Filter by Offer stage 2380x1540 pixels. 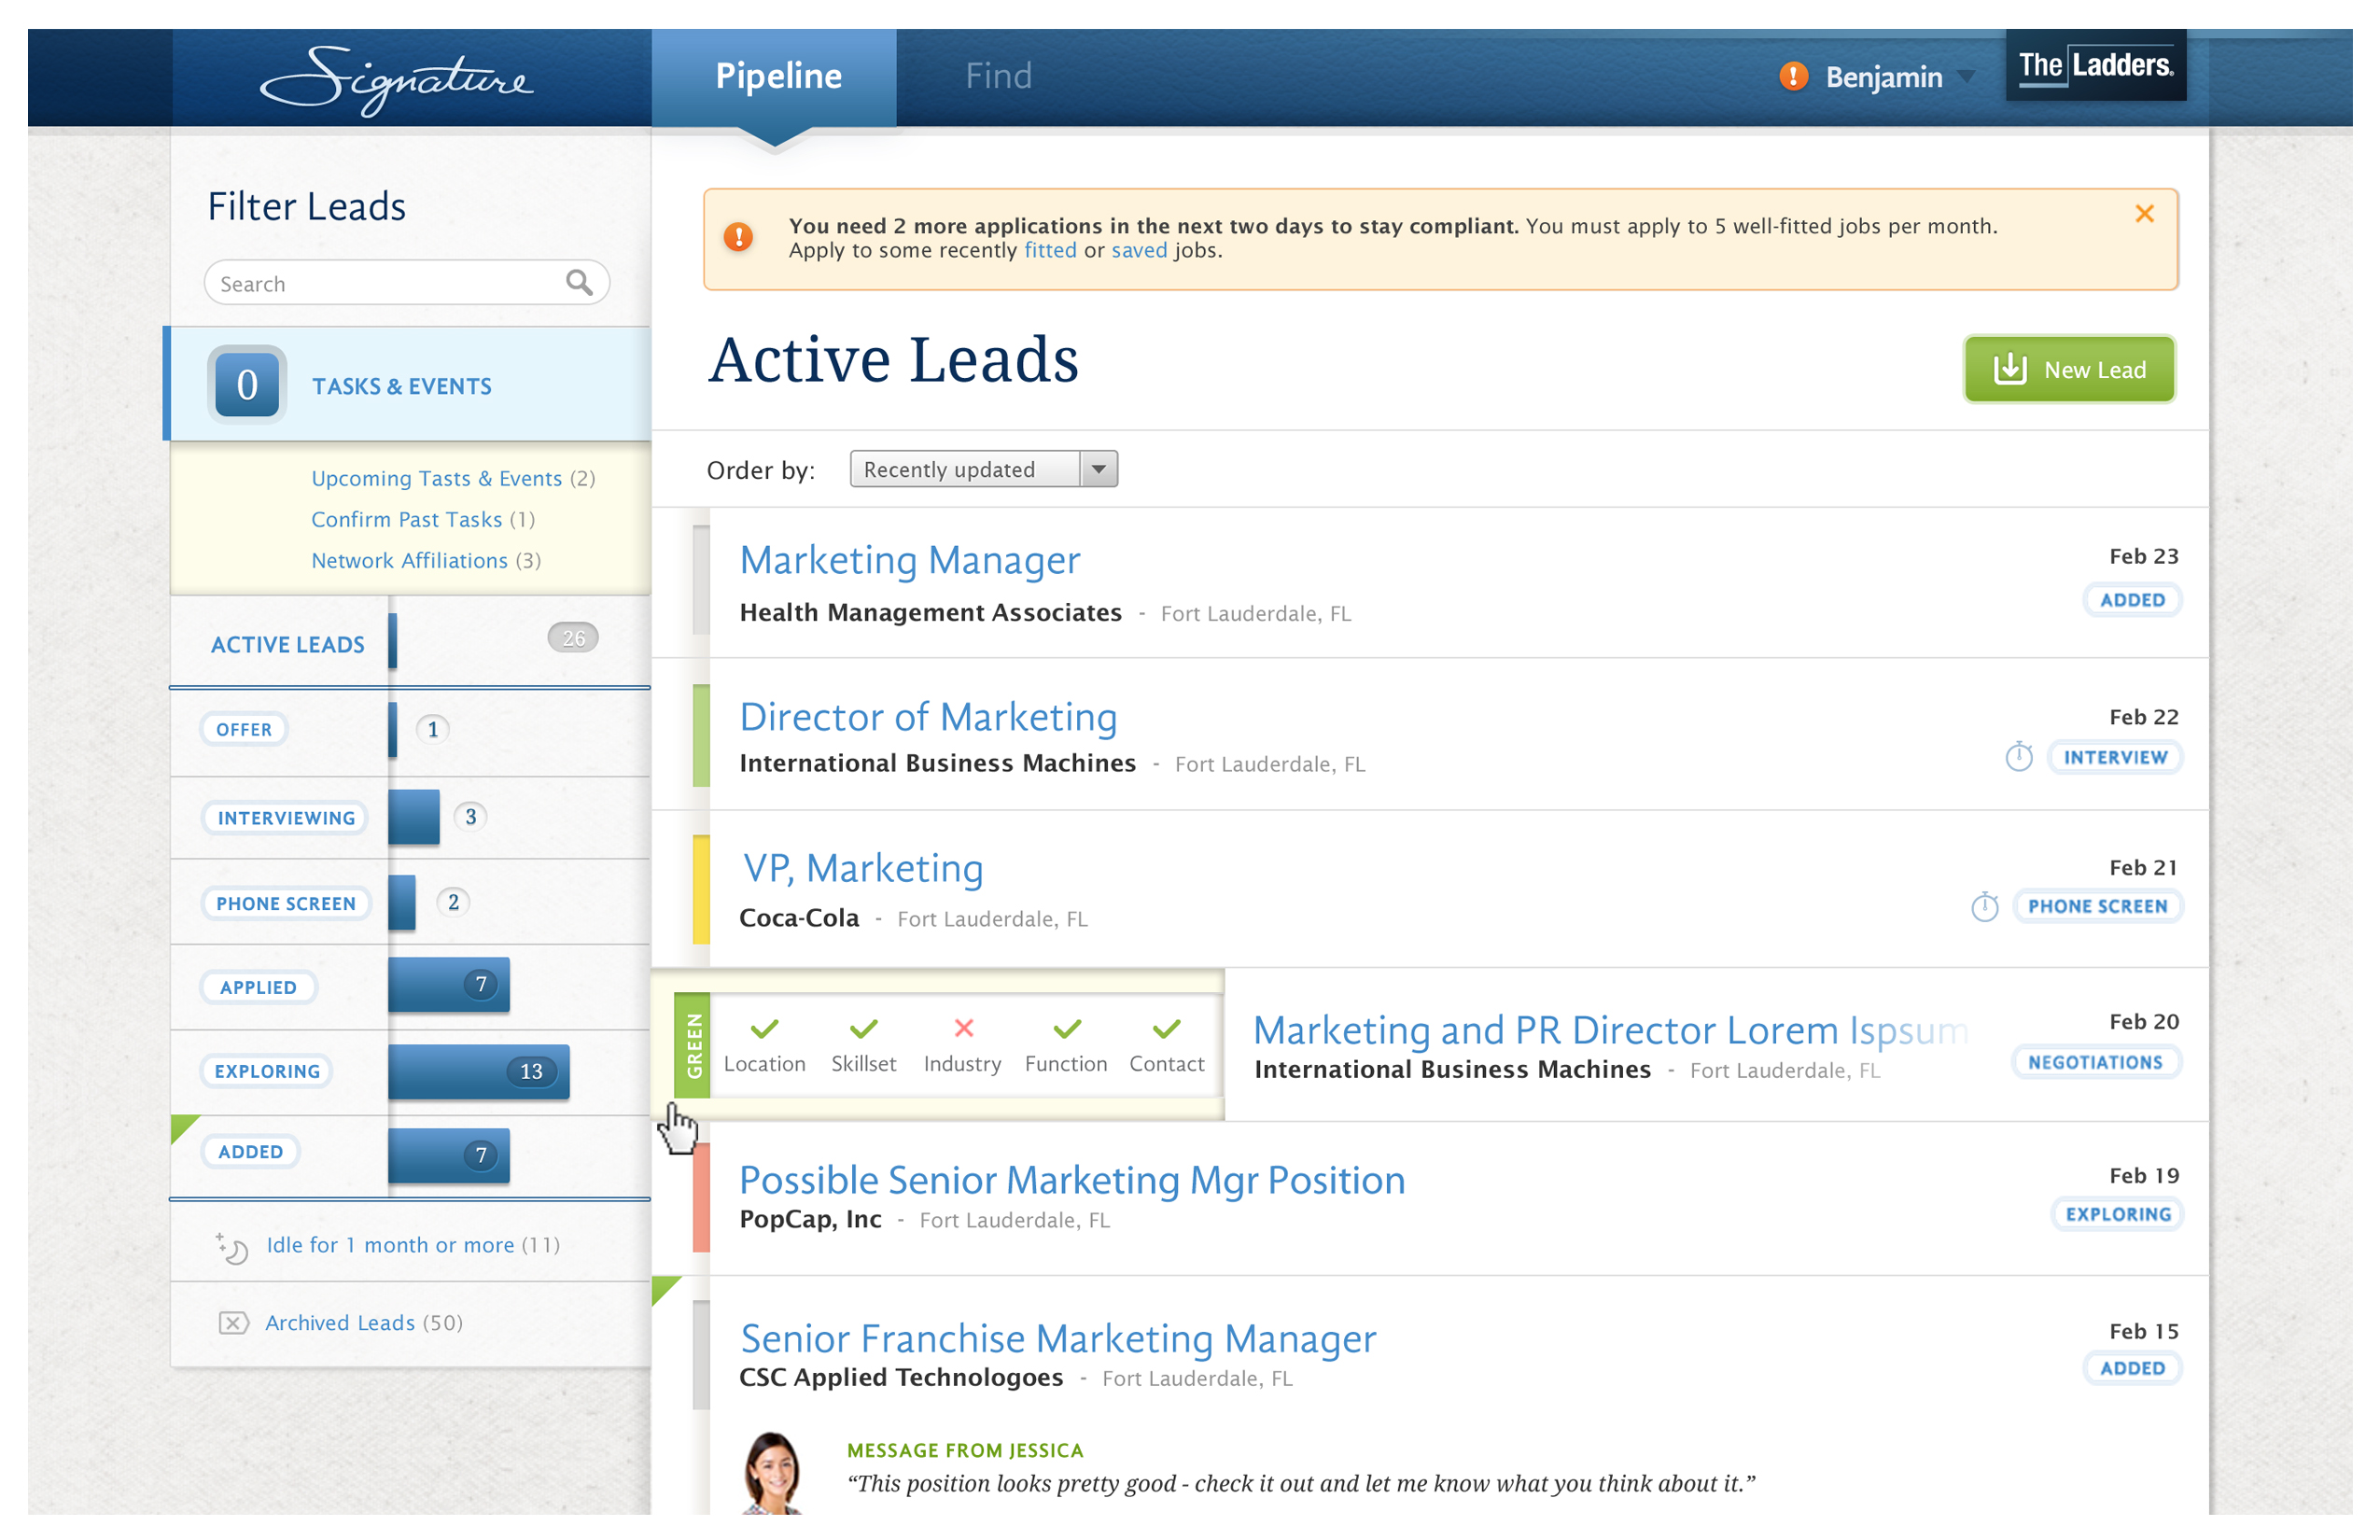tap(244, 729)
